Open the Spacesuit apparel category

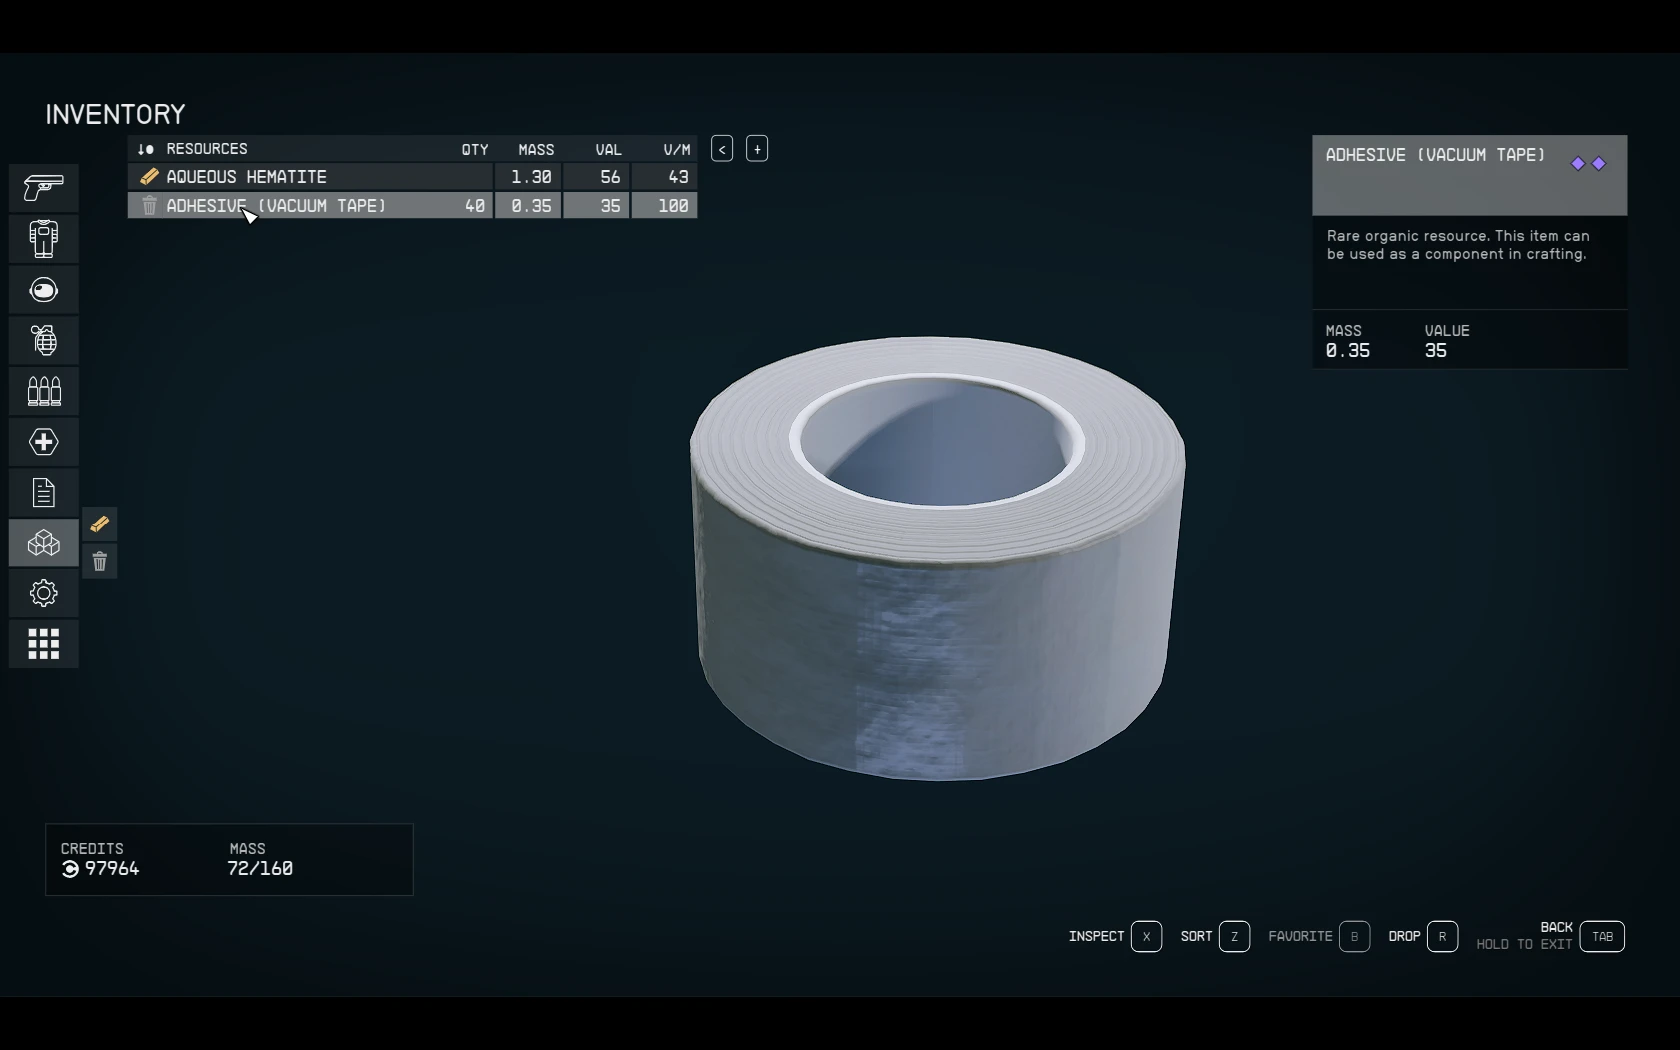pos(43,239)
